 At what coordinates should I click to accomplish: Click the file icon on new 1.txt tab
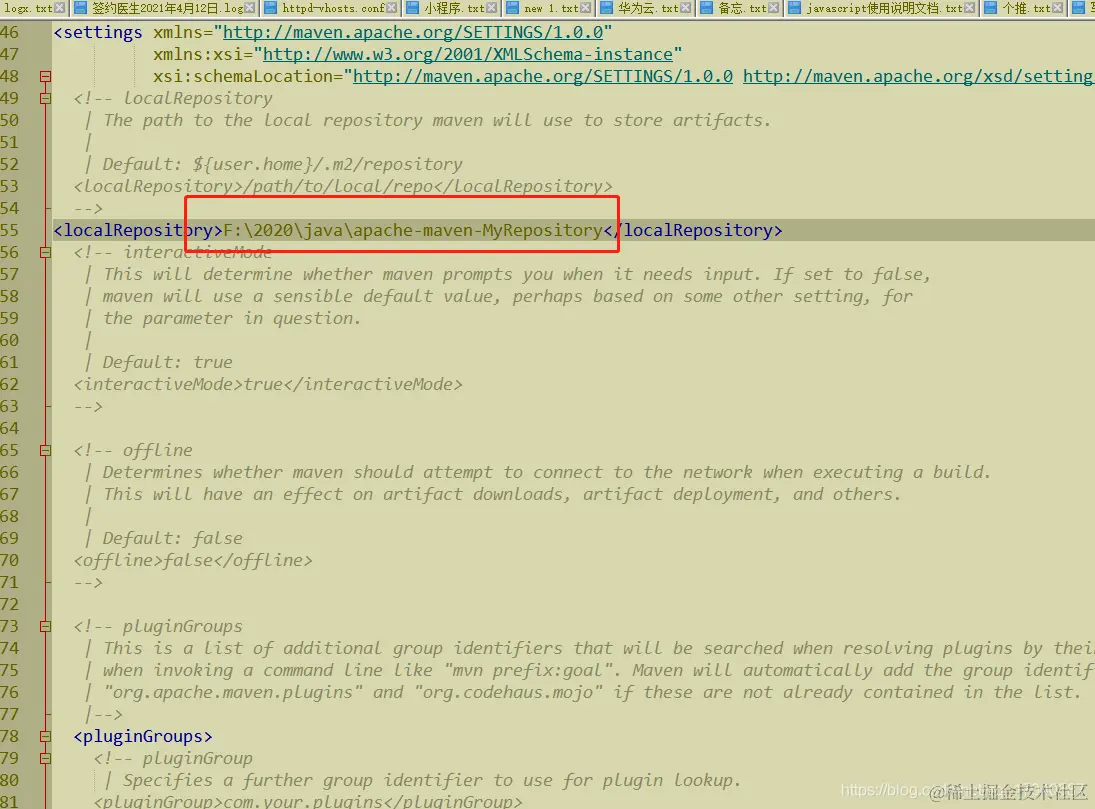[513, 8]
